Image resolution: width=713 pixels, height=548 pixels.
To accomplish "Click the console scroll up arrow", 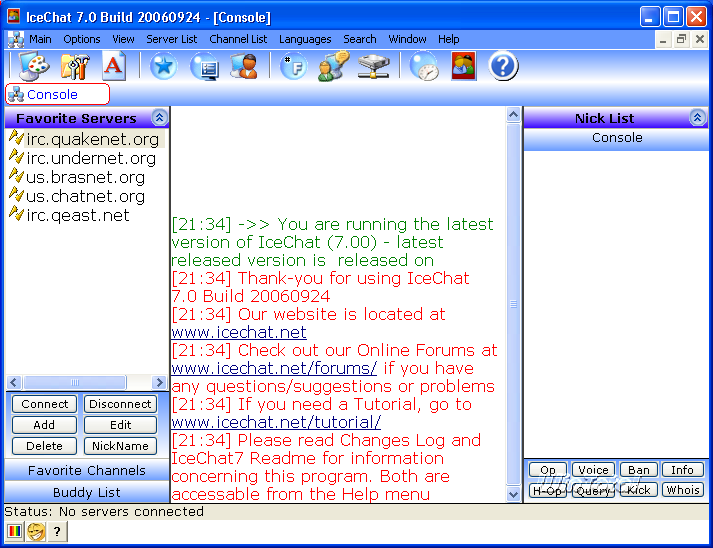I will coord(513,115).
